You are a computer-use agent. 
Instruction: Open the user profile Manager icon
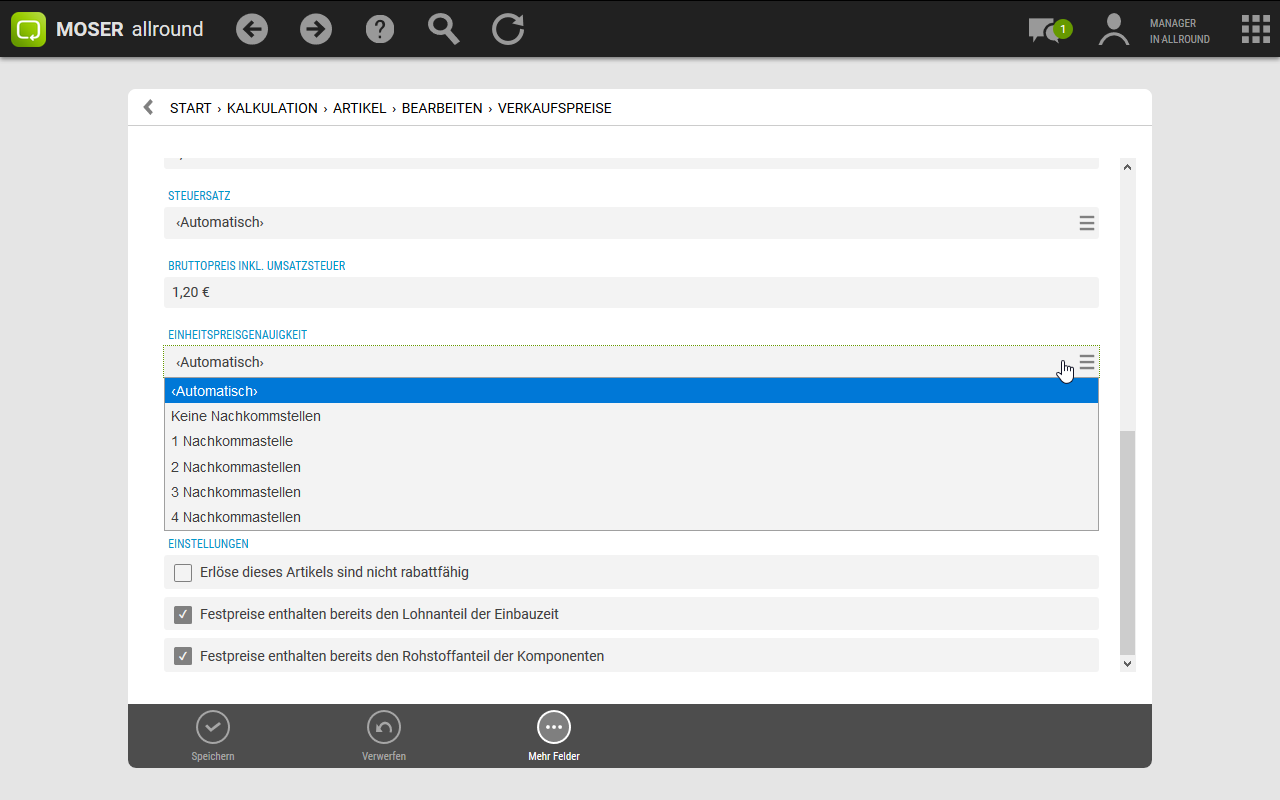(x=1113, y=30)
